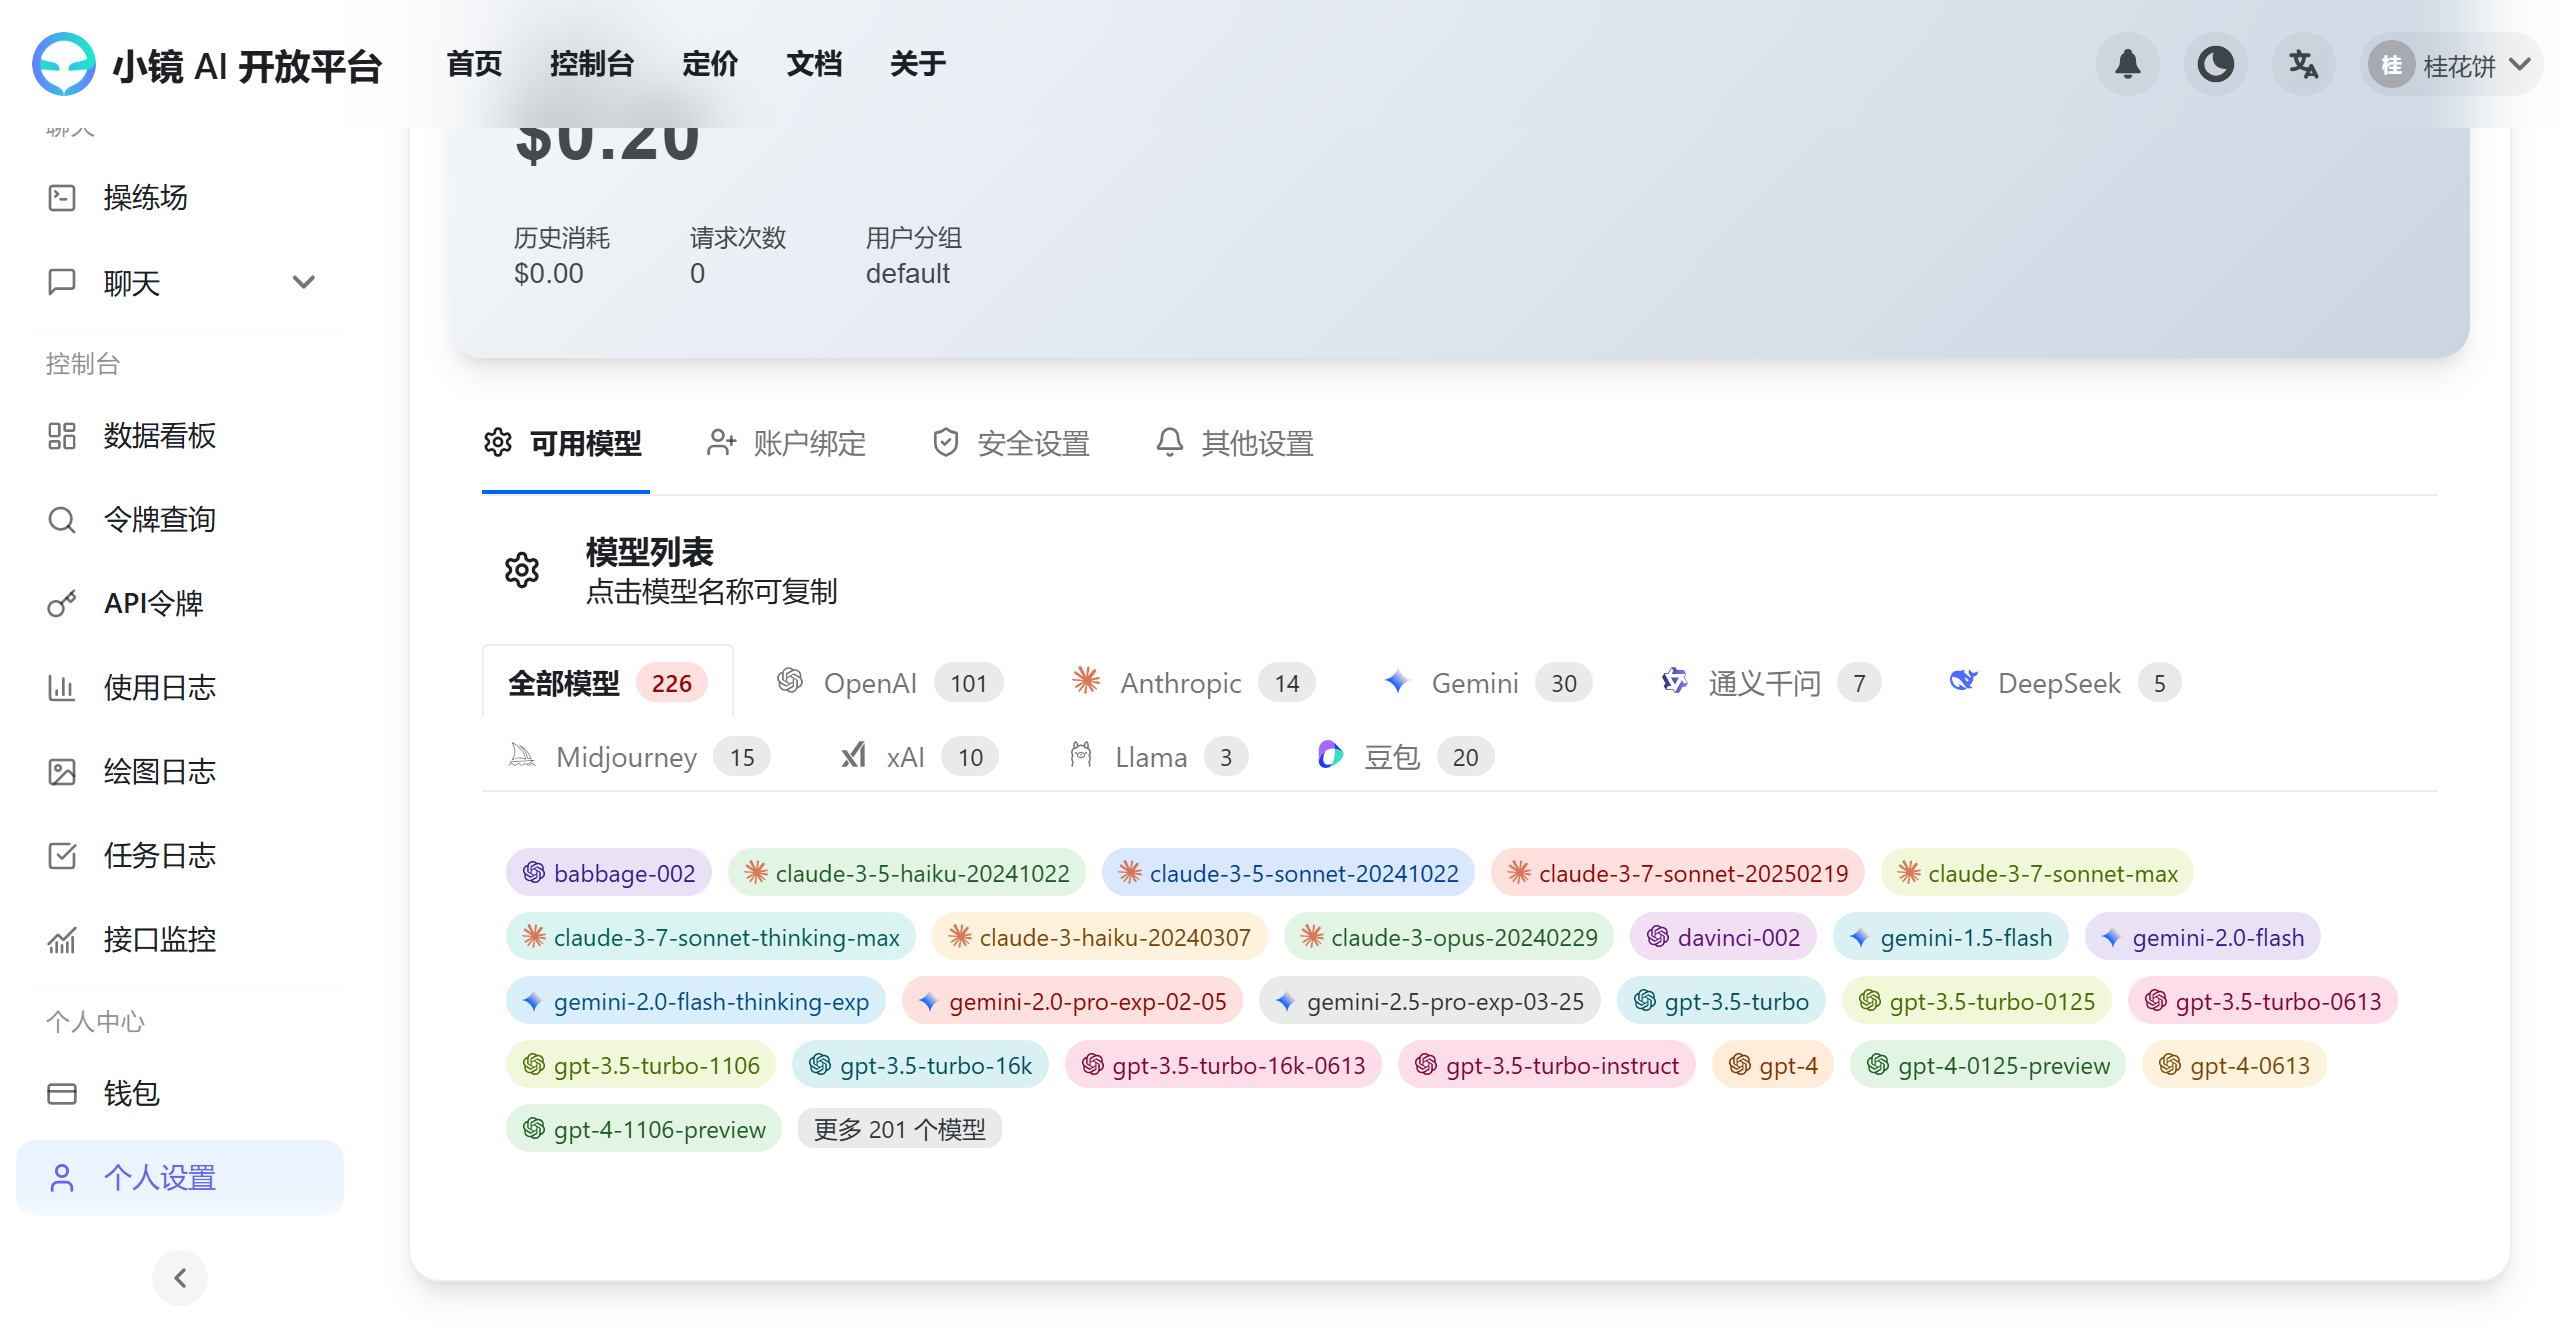The width and height of the screenshot is (2560, 1330).
Task: Select the 全部模型 226 filter tab
Action: [608, 683]
